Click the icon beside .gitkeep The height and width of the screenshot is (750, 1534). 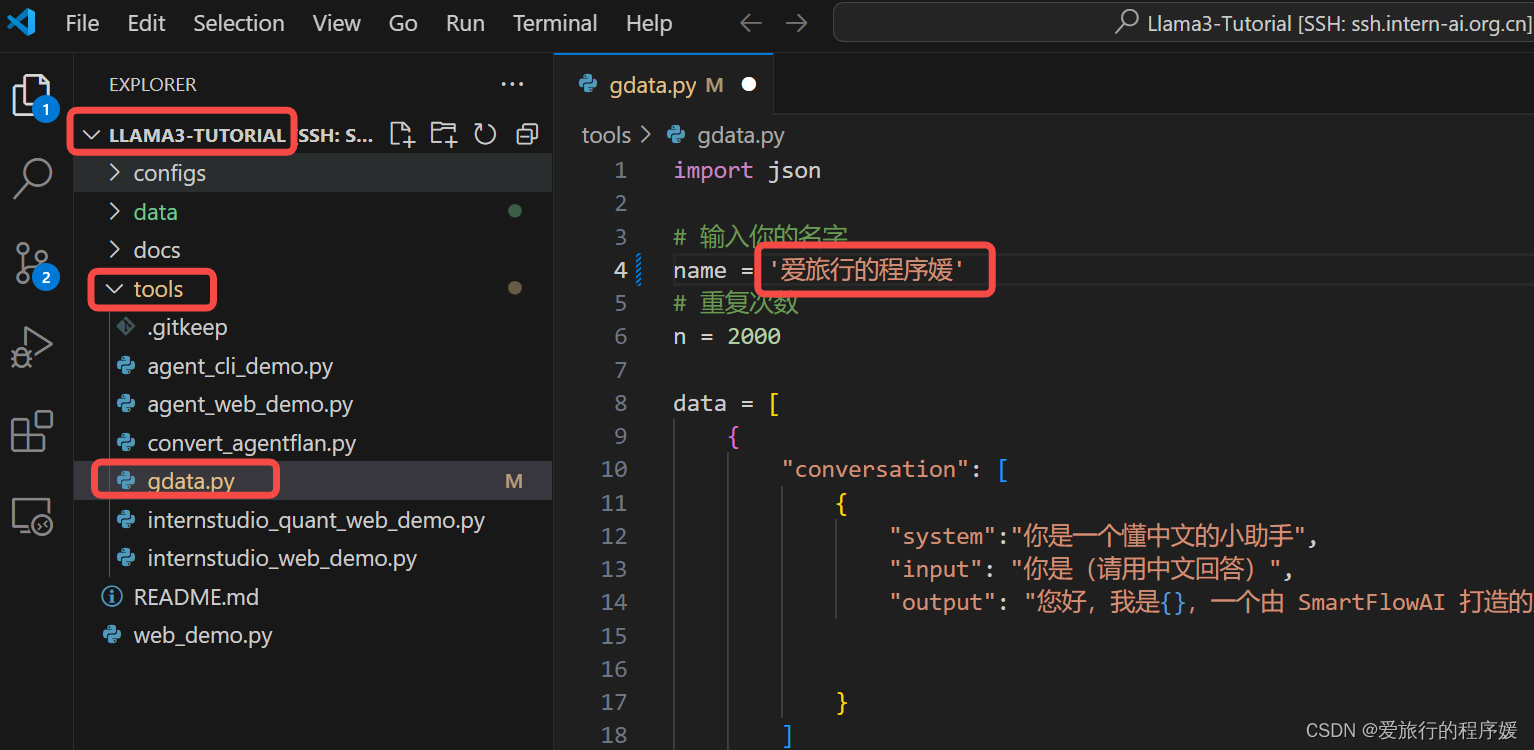coord(126,327)
